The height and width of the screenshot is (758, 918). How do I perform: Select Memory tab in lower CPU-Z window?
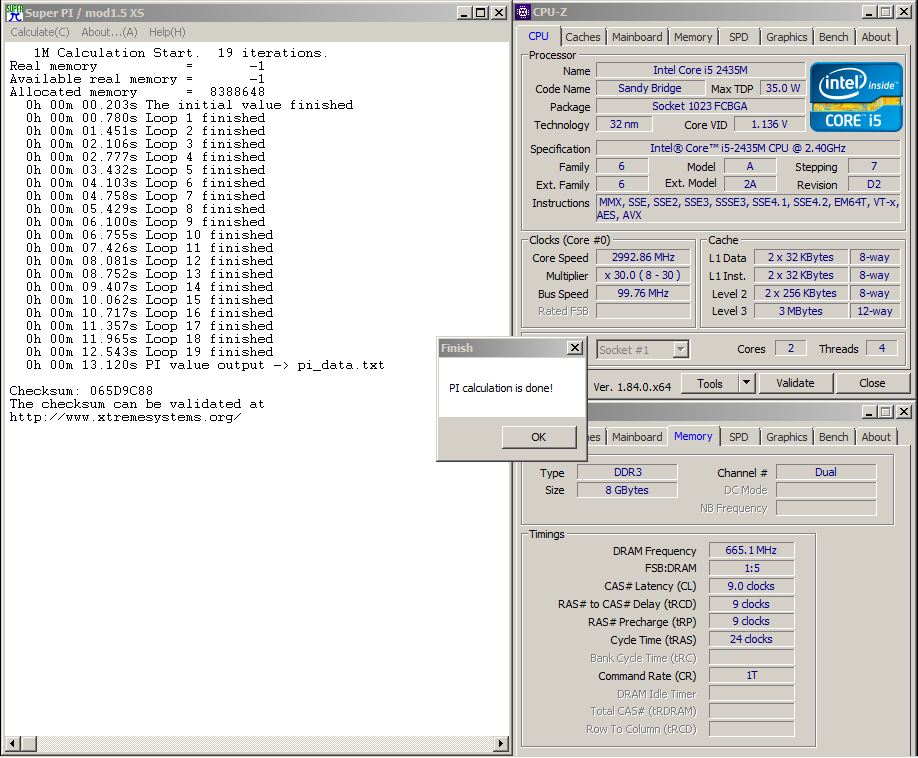[693, 436]
